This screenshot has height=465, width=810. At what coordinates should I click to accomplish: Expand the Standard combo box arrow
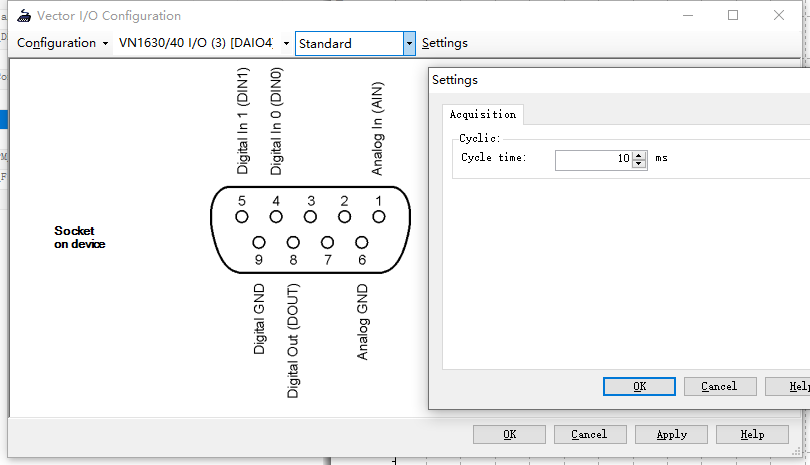409,43
